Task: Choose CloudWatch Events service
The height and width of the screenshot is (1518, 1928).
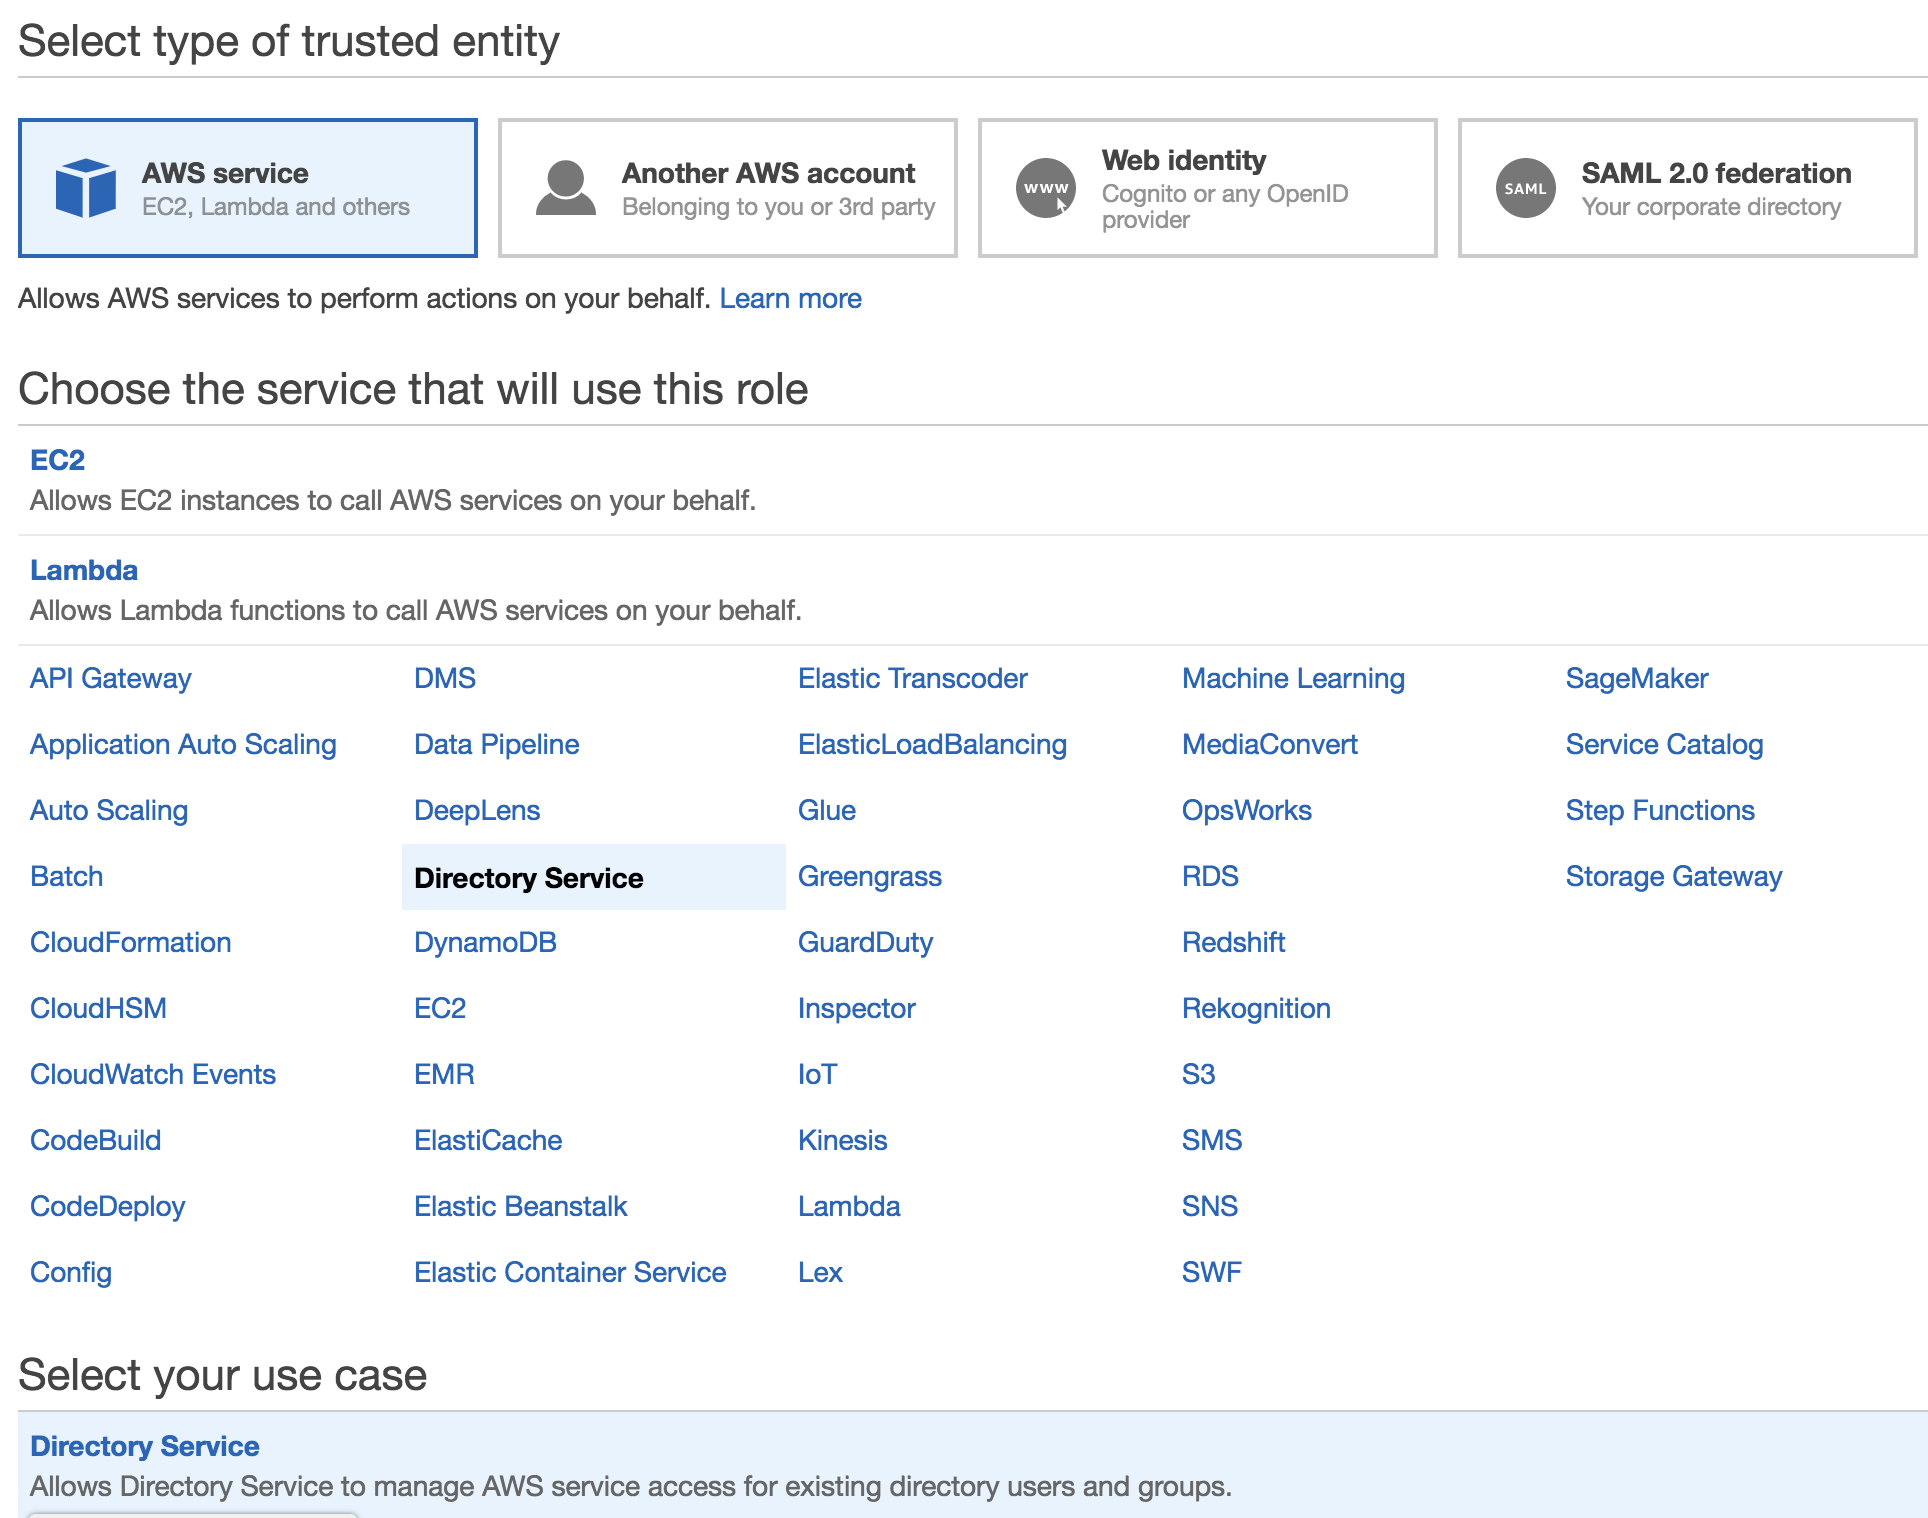Action: (153, 1075)
